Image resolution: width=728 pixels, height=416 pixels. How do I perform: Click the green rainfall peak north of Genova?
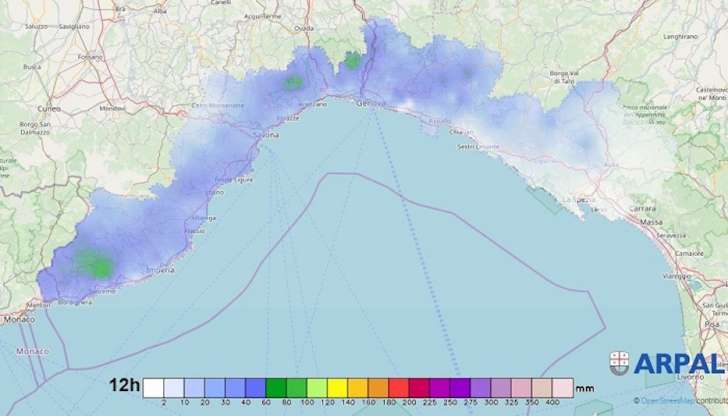[352, 60]
